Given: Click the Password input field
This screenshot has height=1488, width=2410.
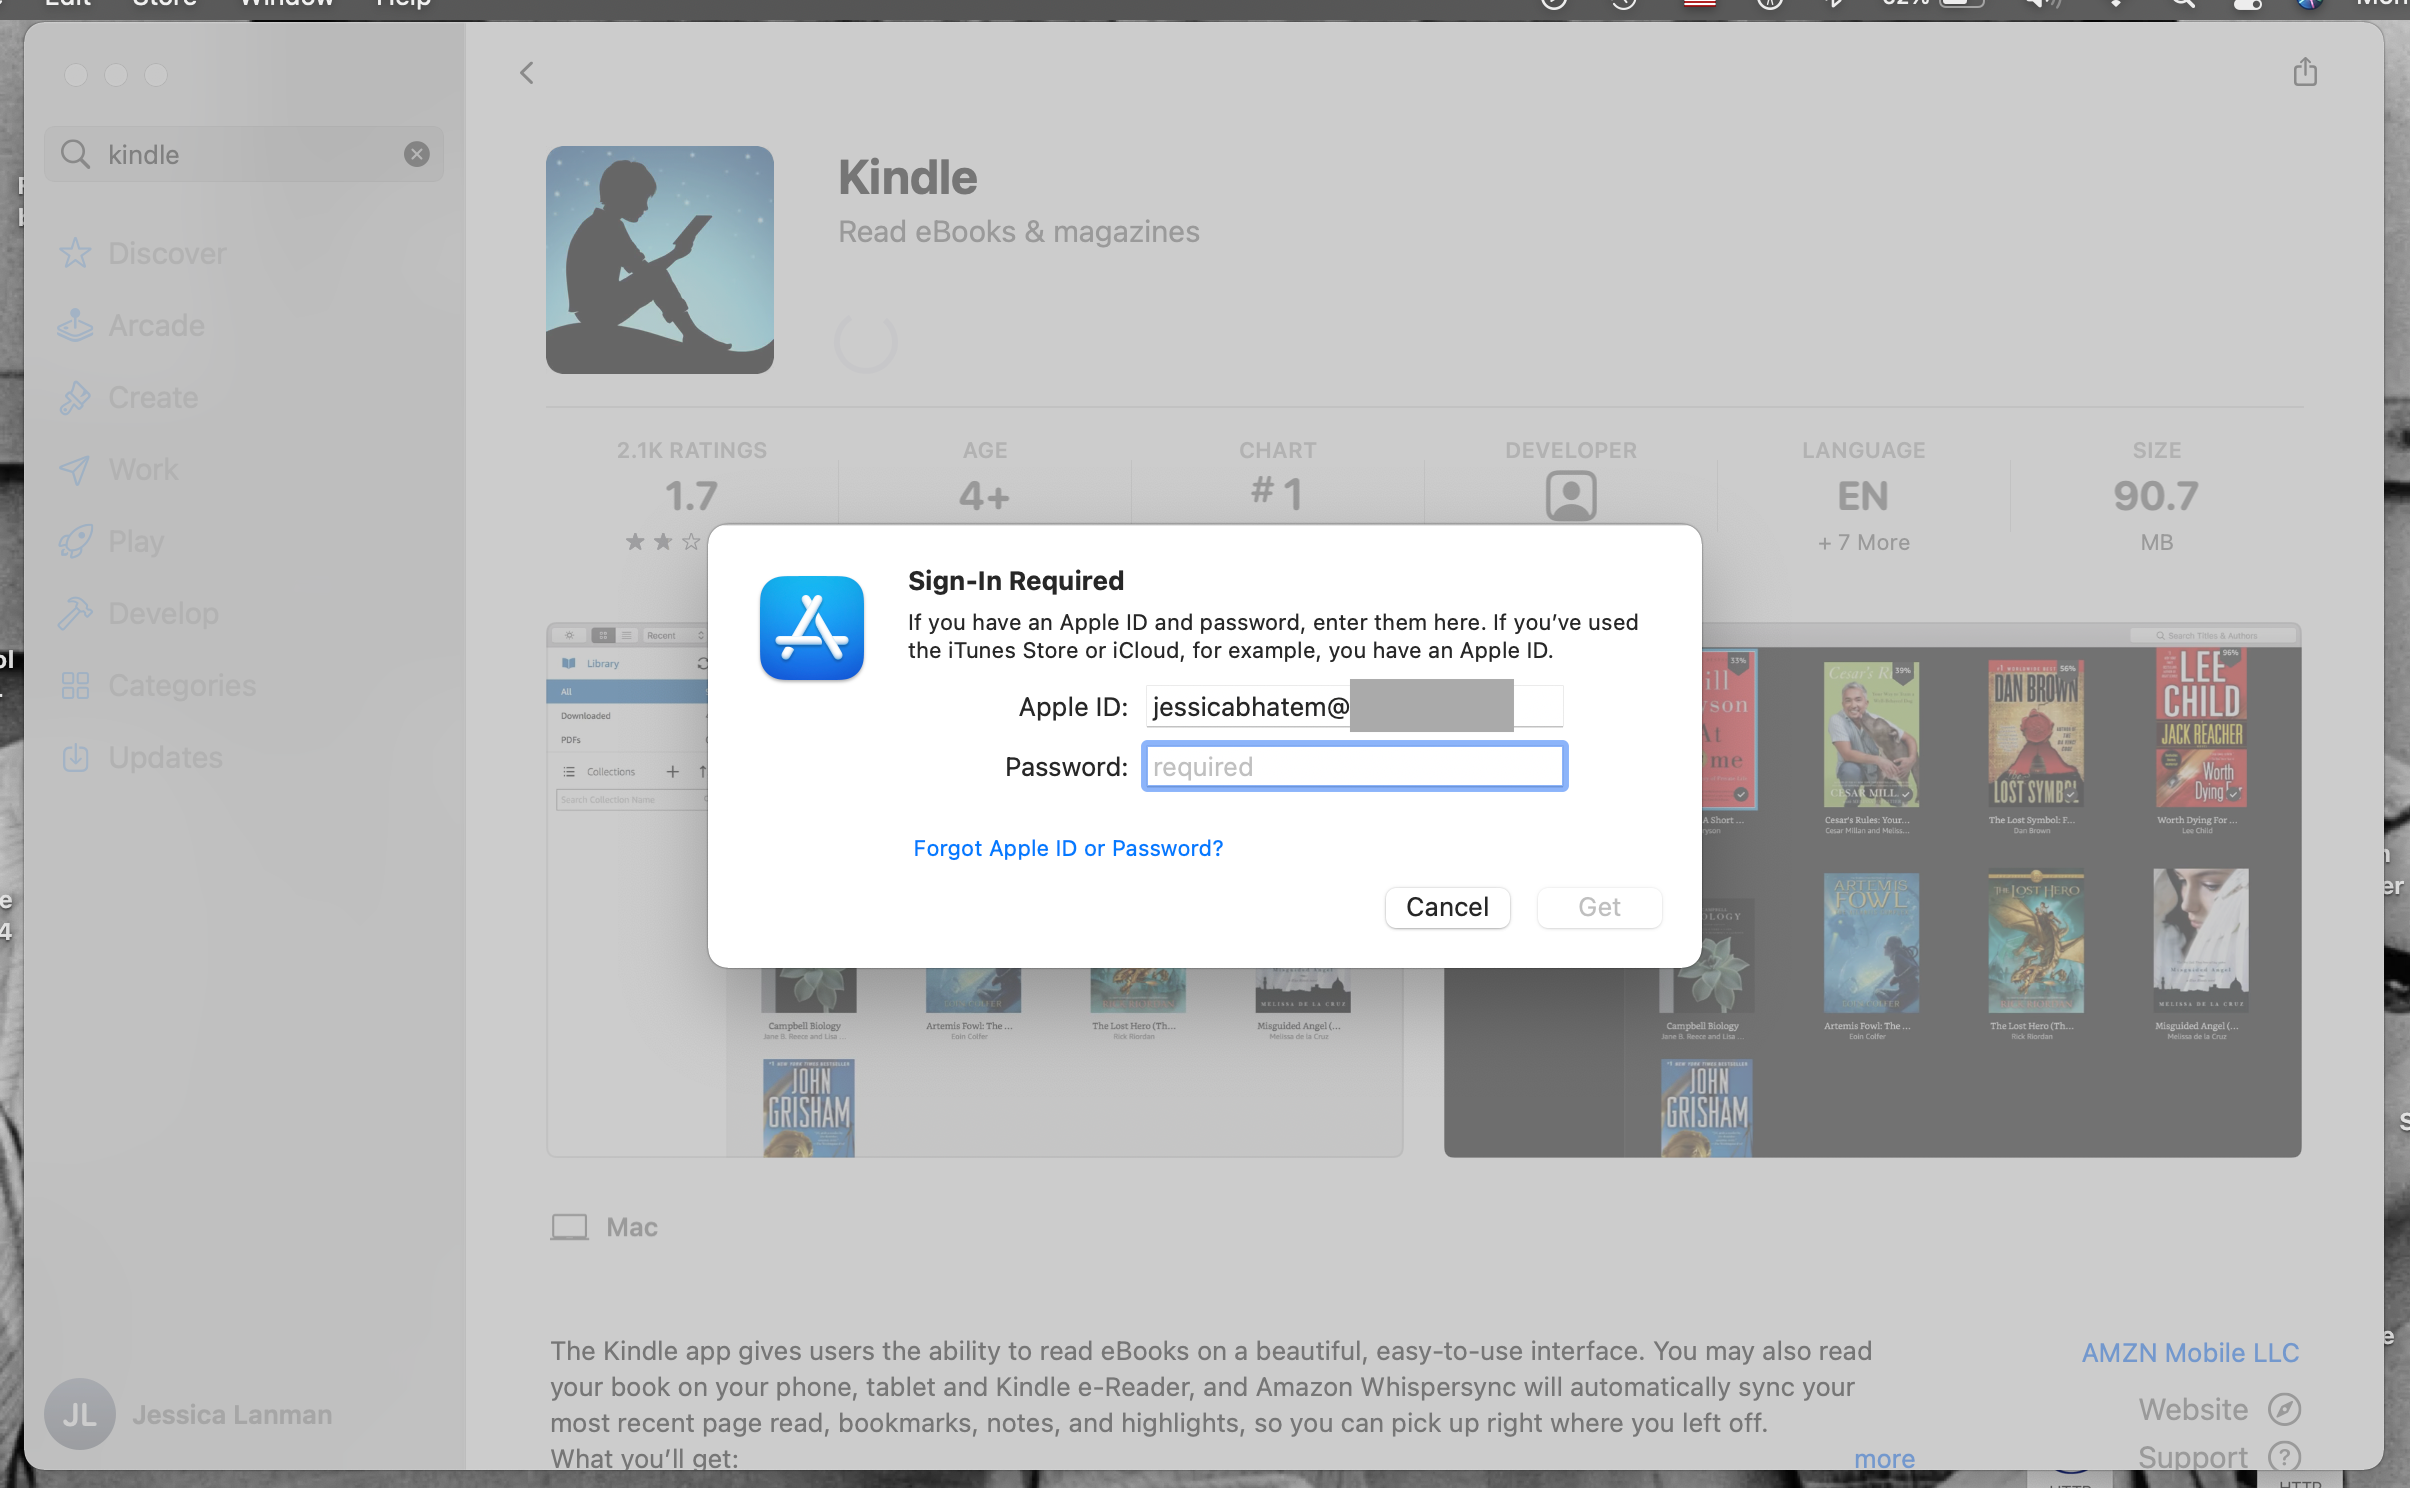Looking at the screenshot, I should coord(1354,767).
